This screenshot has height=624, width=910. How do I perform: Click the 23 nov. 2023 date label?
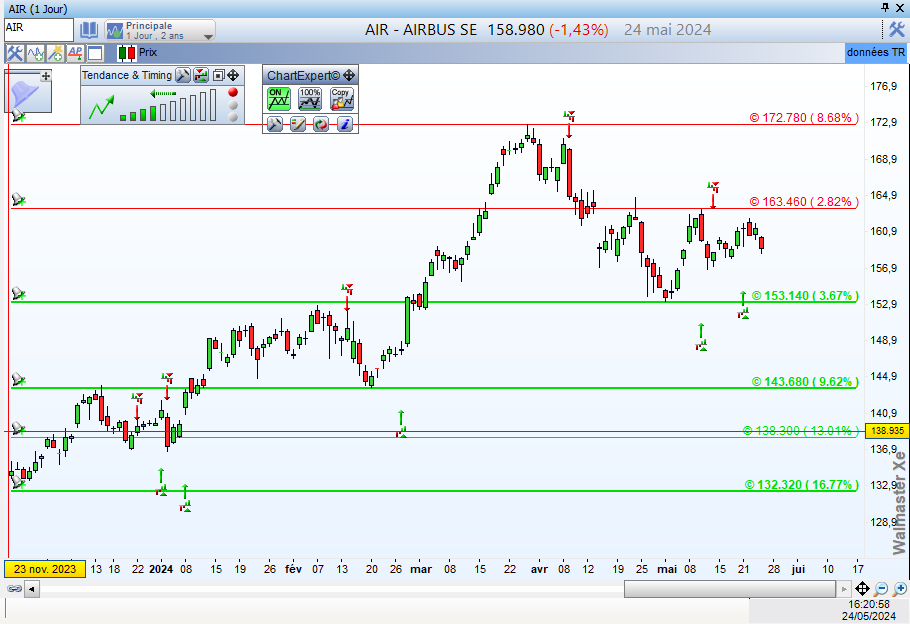coord(45,569)
